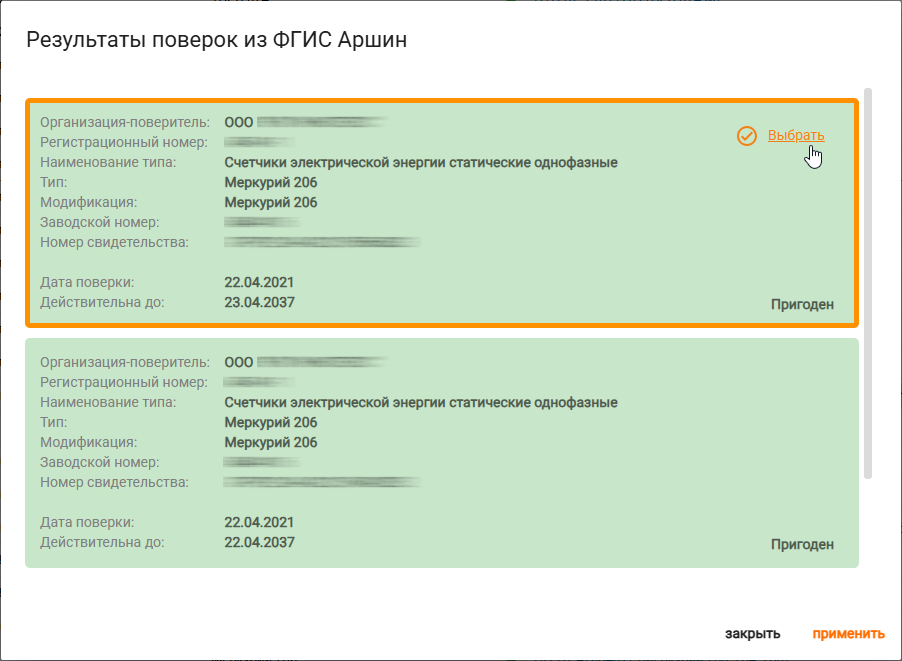Select the result card valid until 23.04.2037
Viewport: 902px width, 661px height.
[442, 213]
